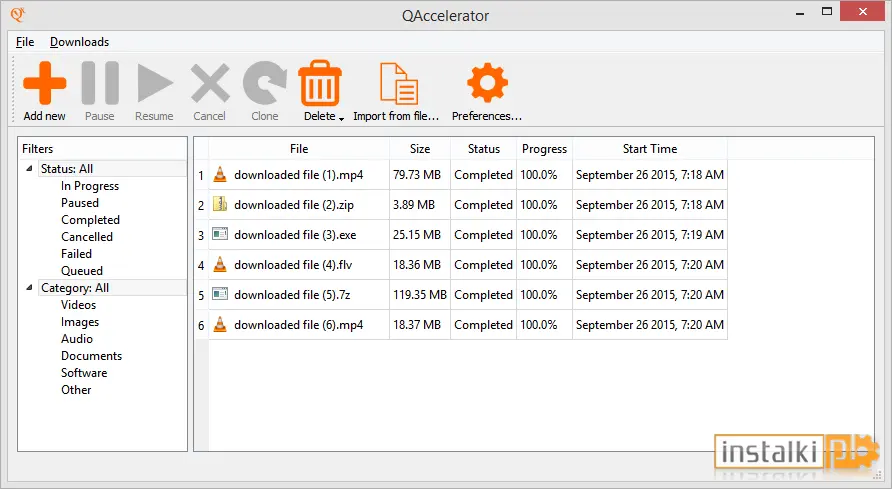Click the Delete trash can icon
The width and height of the screenshot is (892, 489).
tap(320, 83)
